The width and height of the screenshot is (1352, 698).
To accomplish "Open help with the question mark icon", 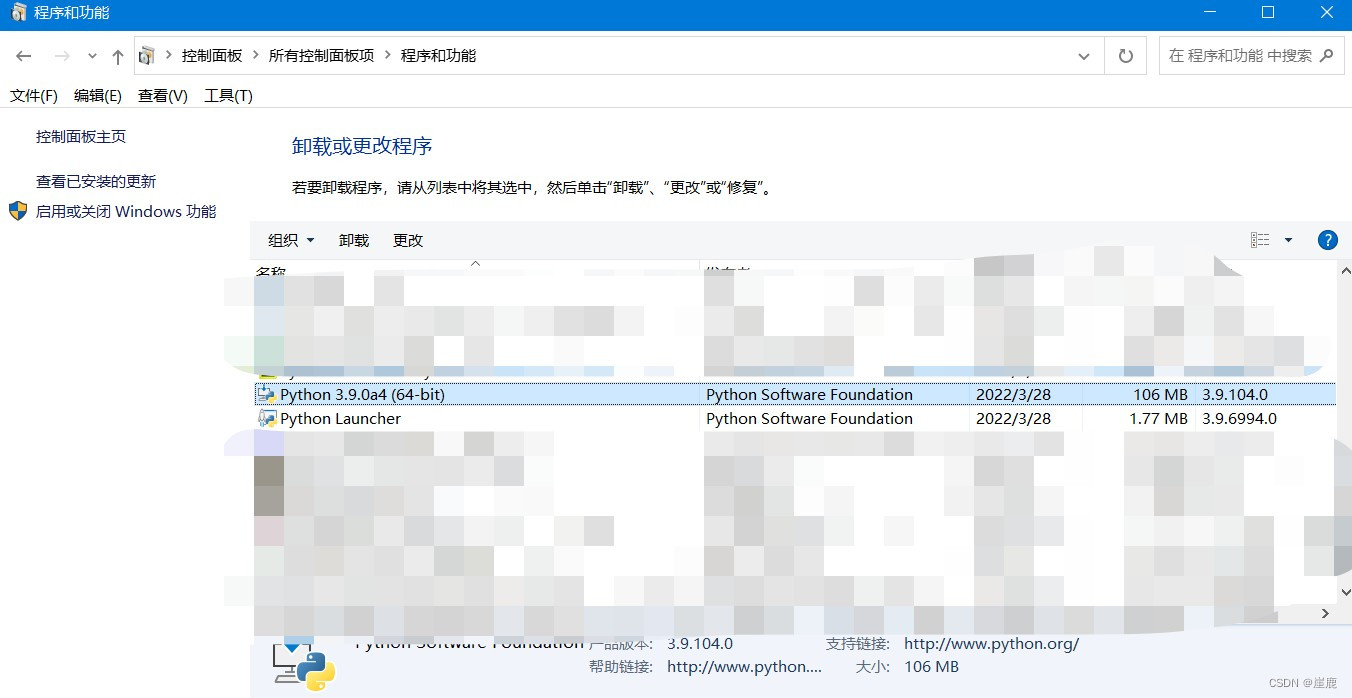I will [x=1328, y=240].
